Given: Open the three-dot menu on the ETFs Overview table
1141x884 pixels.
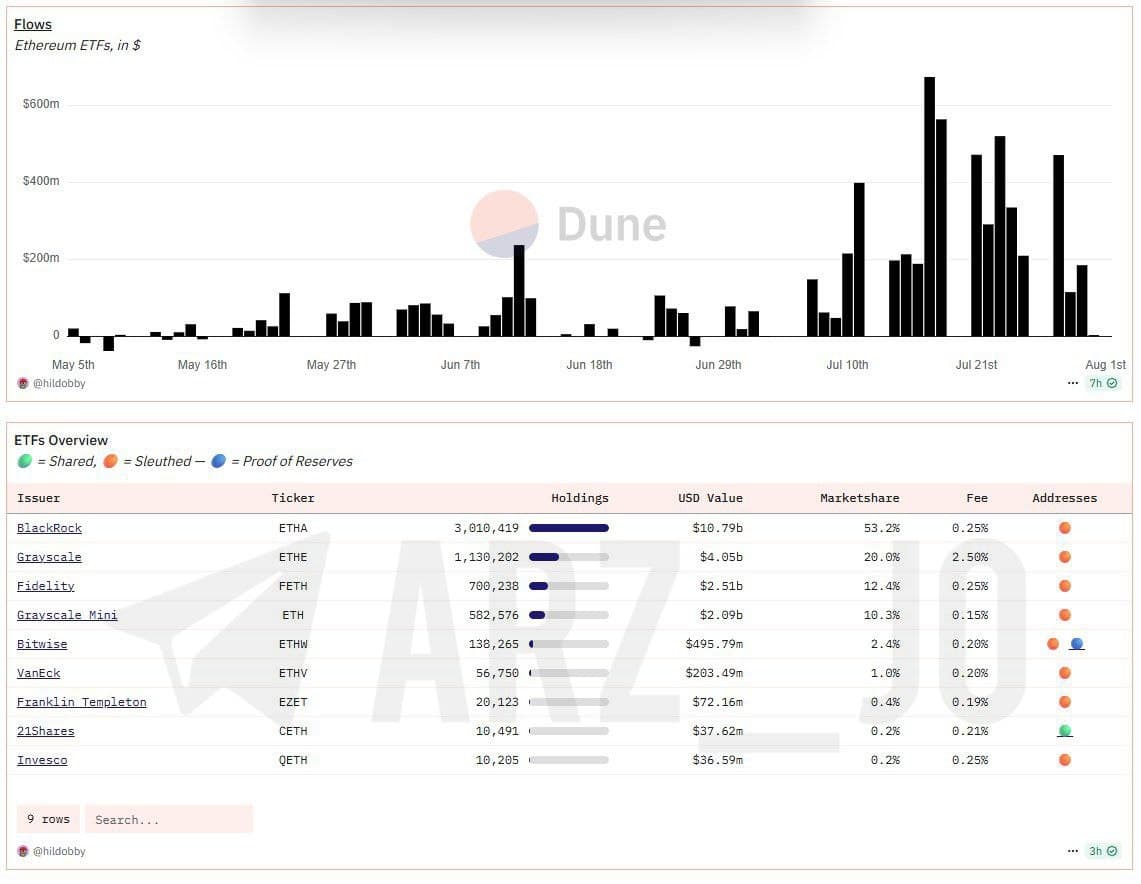Looking at the screenshot, I should 1073,851.
